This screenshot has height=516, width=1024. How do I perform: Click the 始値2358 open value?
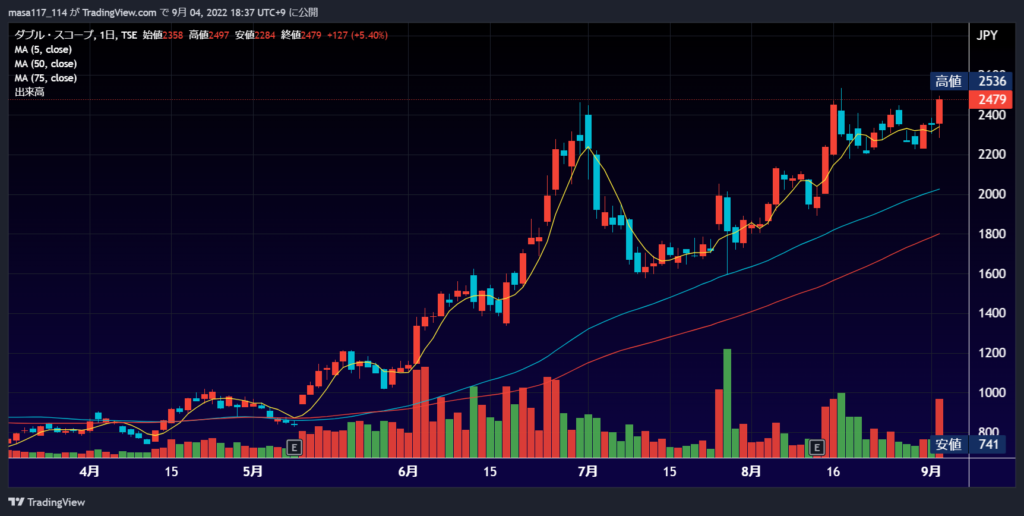pyautogui.click(x=163, y=35)
